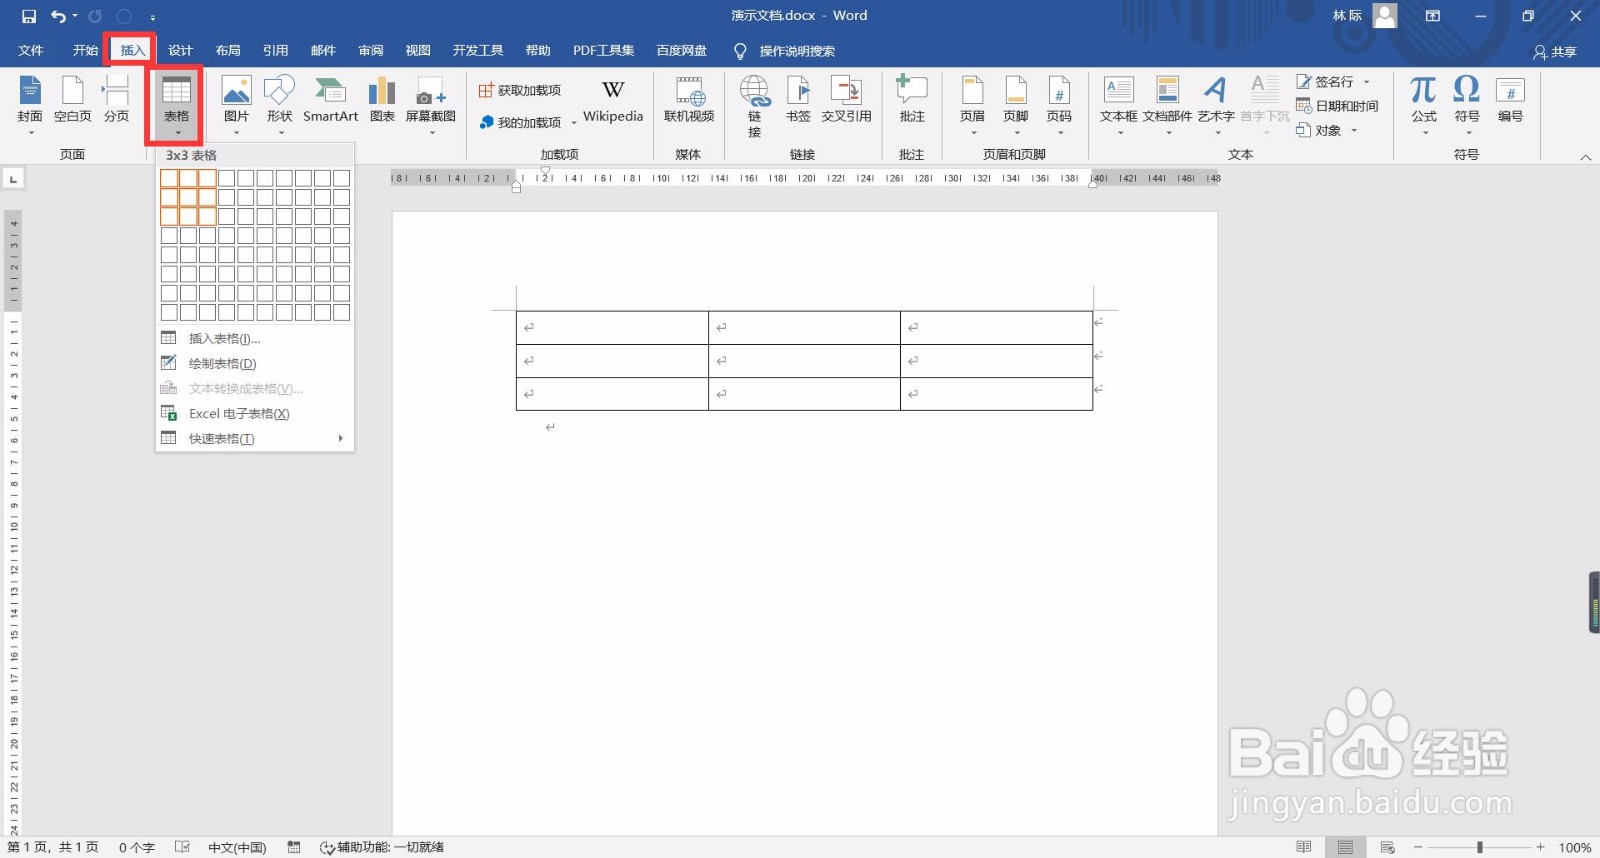
Task: Switch to Home (开始) tab
Action: [x=85, y=51]
